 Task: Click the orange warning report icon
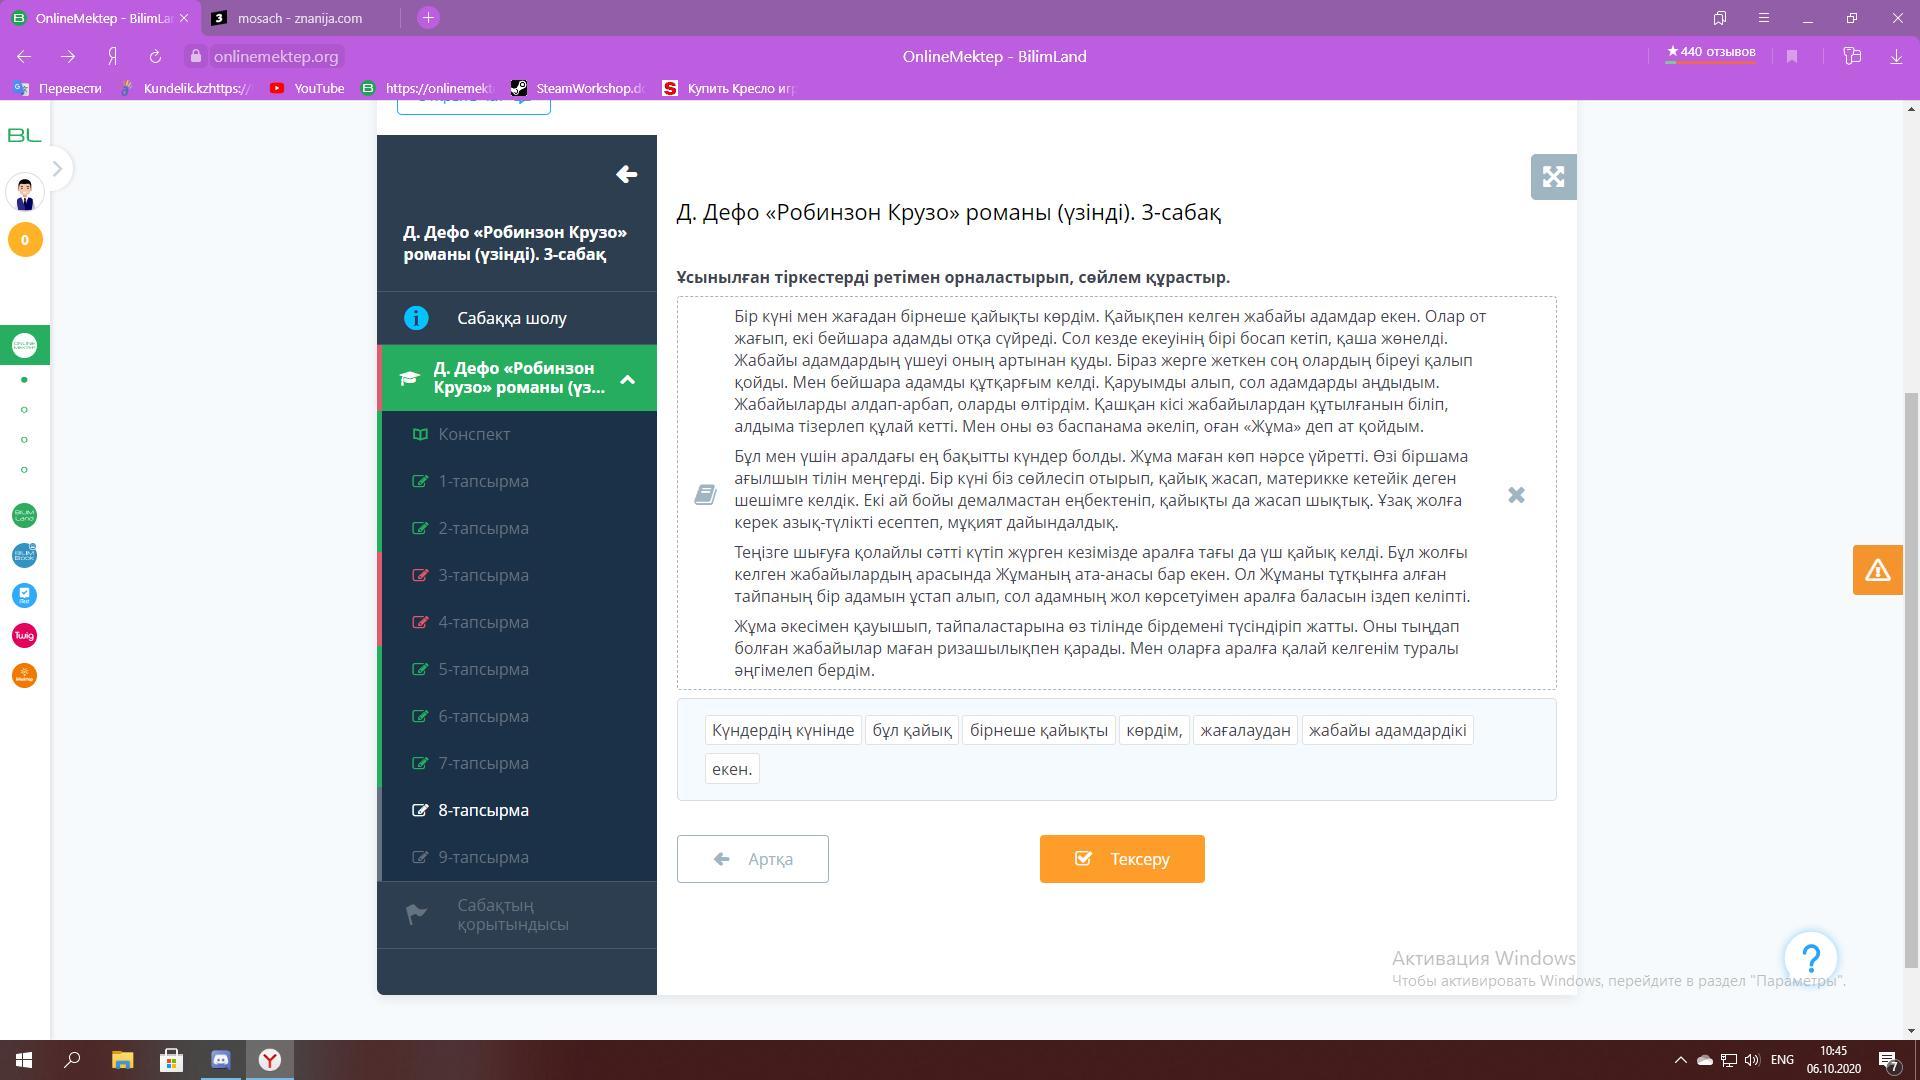point(1877,570)
